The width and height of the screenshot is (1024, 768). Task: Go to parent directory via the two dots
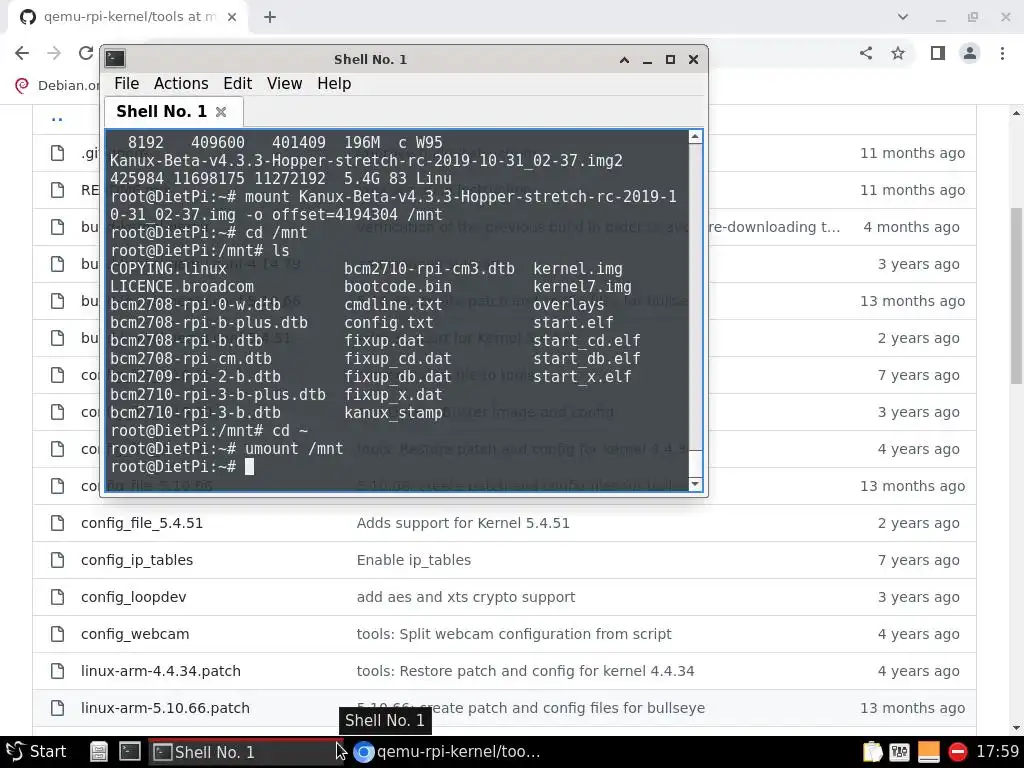coord(57,119)
